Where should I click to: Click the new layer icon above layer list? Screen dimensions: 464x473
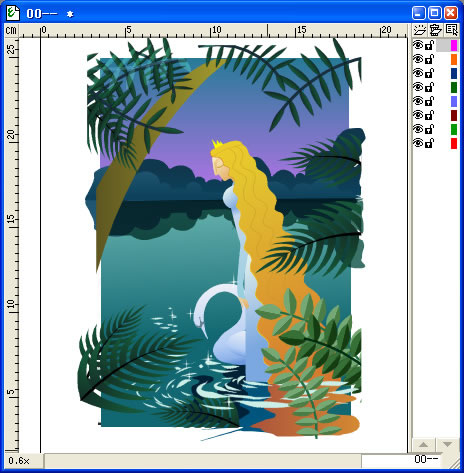tap(419, 30)
